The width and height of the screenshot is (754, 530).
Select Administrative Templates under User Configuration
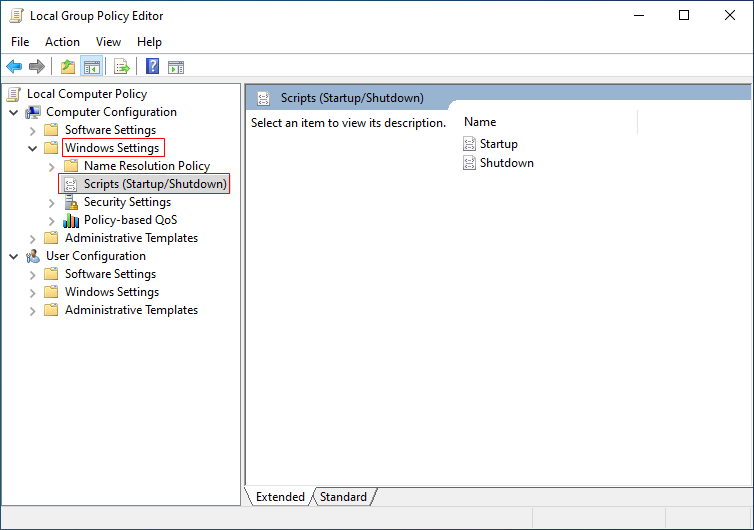132,310
